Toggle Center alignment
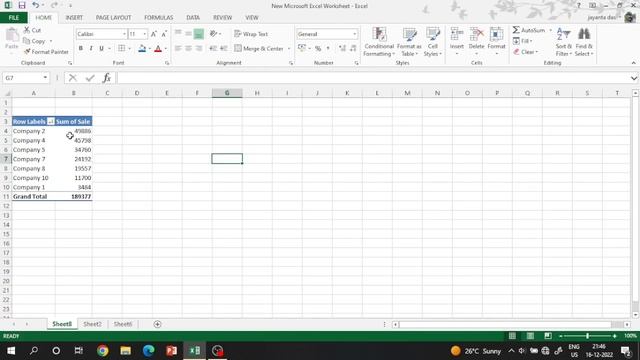640x360 pixels. (x=188, y=48)
